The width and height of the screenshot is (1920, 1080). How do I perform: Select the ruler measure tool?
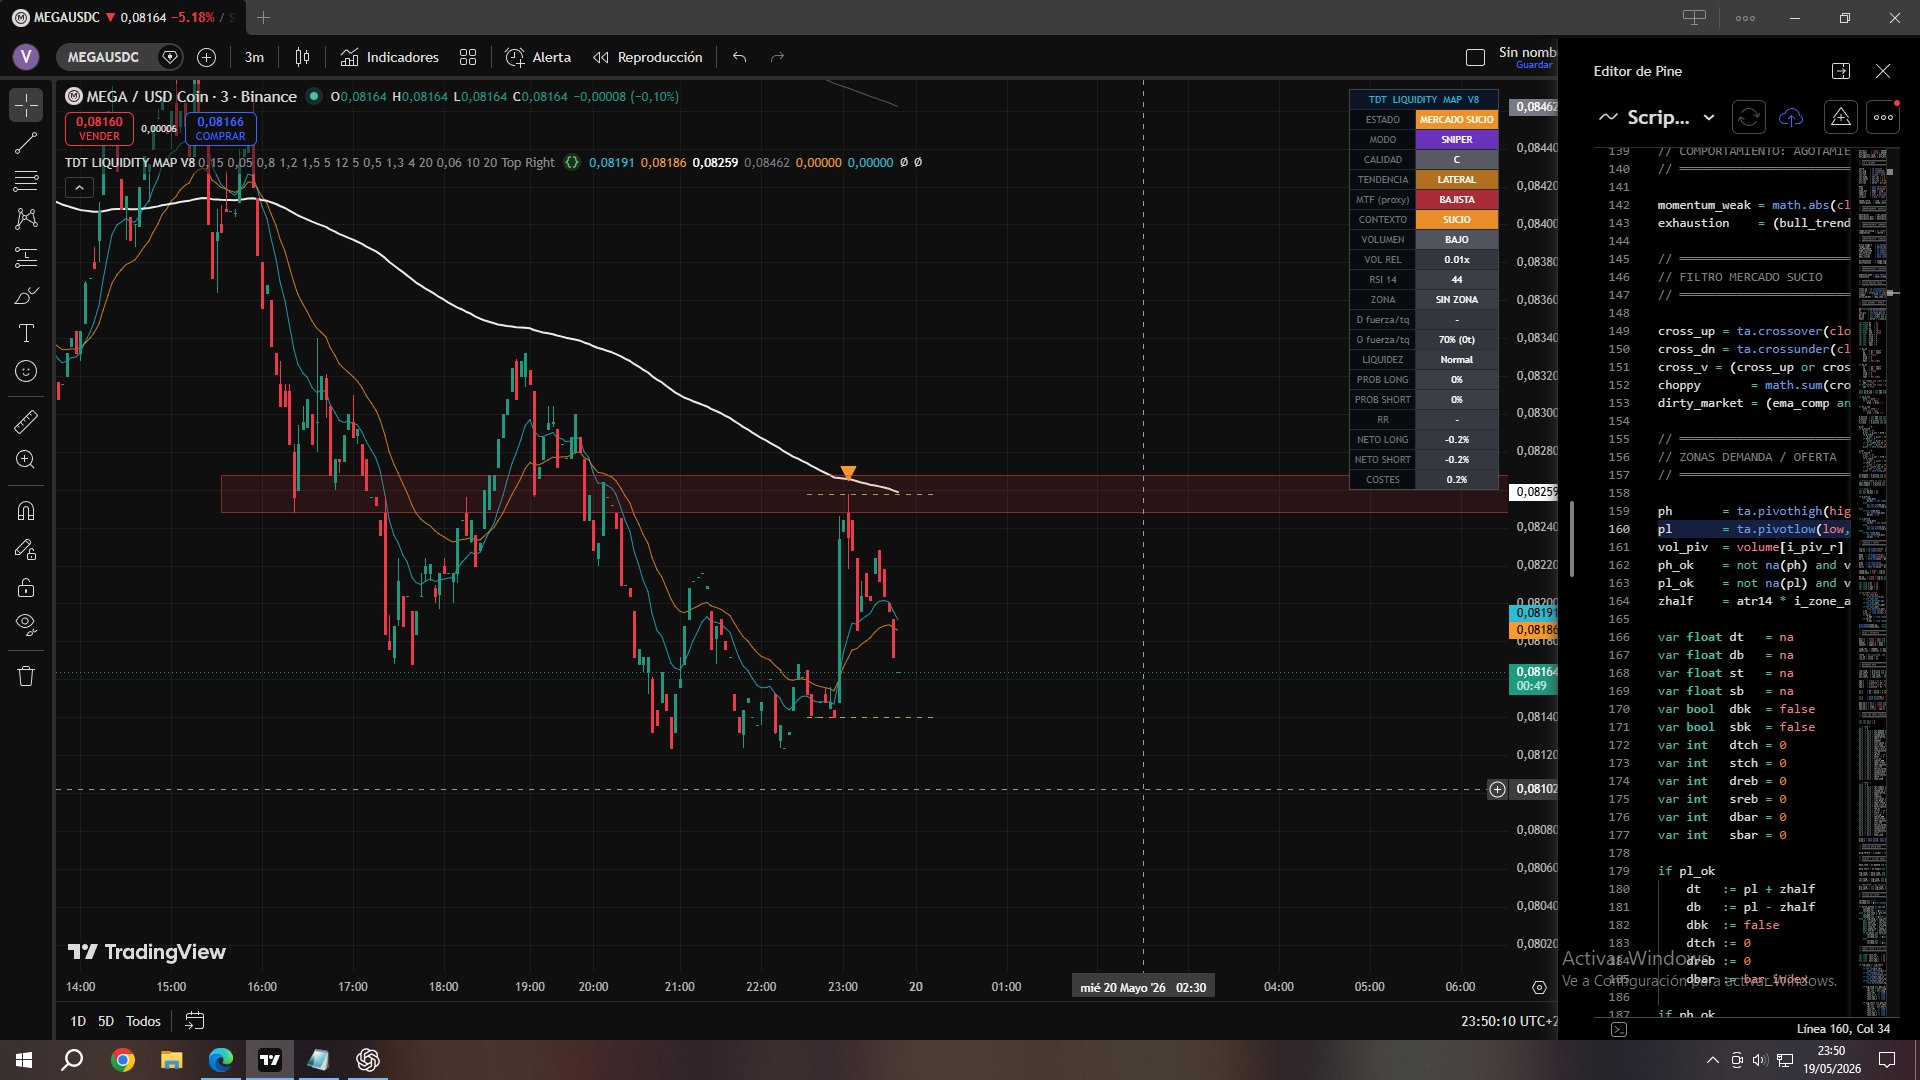tap(26, 422)
